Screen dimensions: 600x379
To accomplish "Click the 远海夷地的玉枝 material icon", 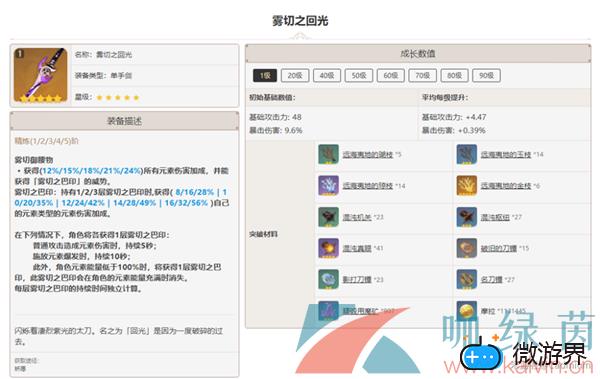I will pos(466,154).
